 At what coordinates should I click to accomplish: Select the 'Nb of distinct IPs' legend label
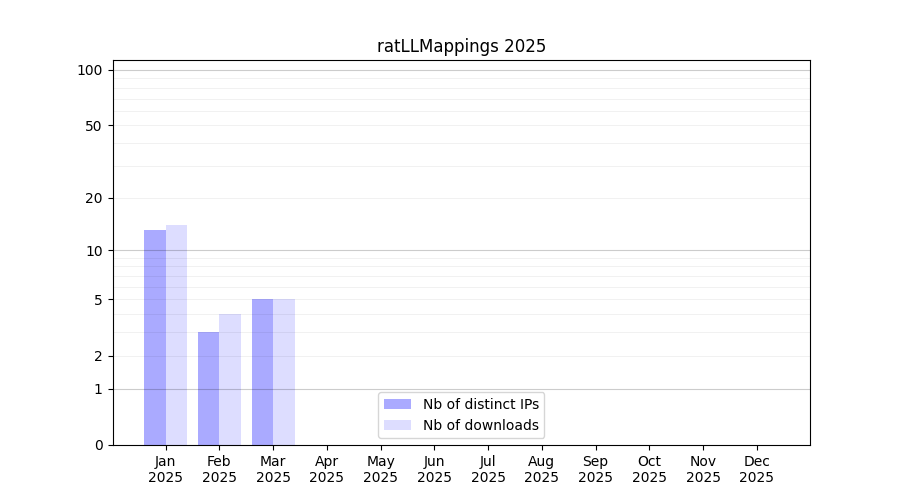481,404
